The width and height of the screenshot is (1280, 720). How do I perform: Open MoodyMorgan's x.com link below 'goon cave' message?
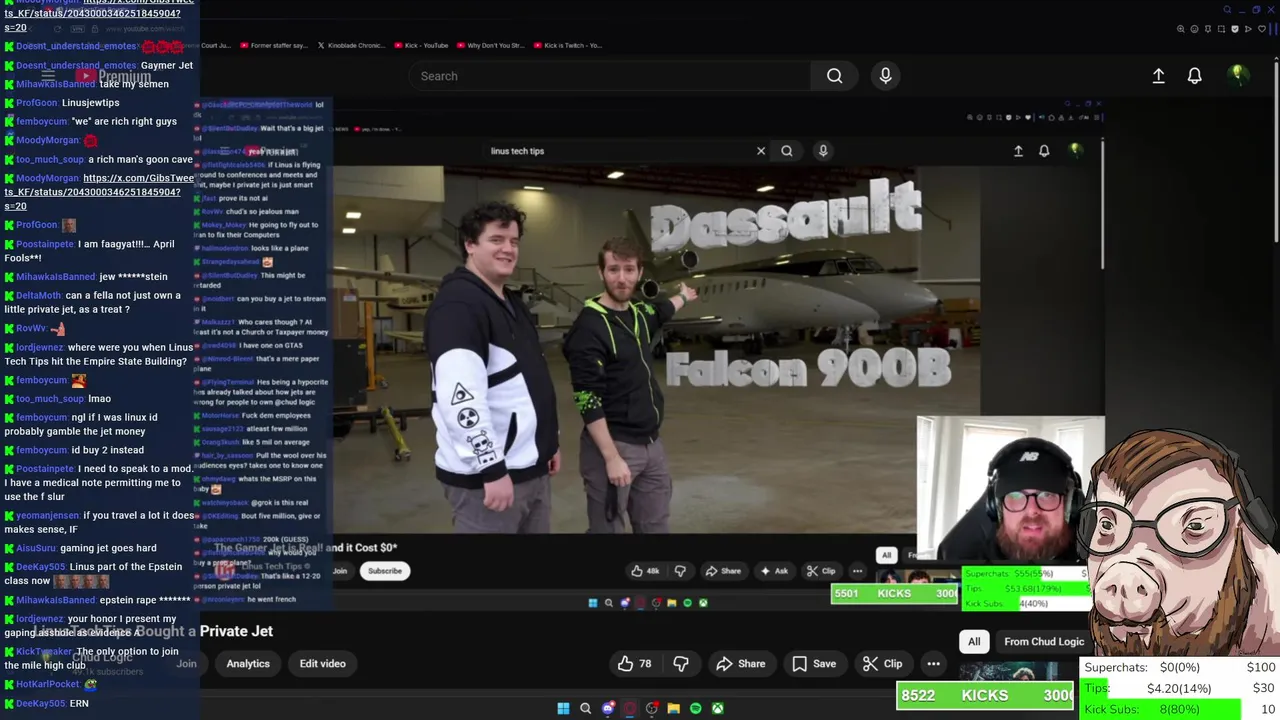[x=99, y=192]
